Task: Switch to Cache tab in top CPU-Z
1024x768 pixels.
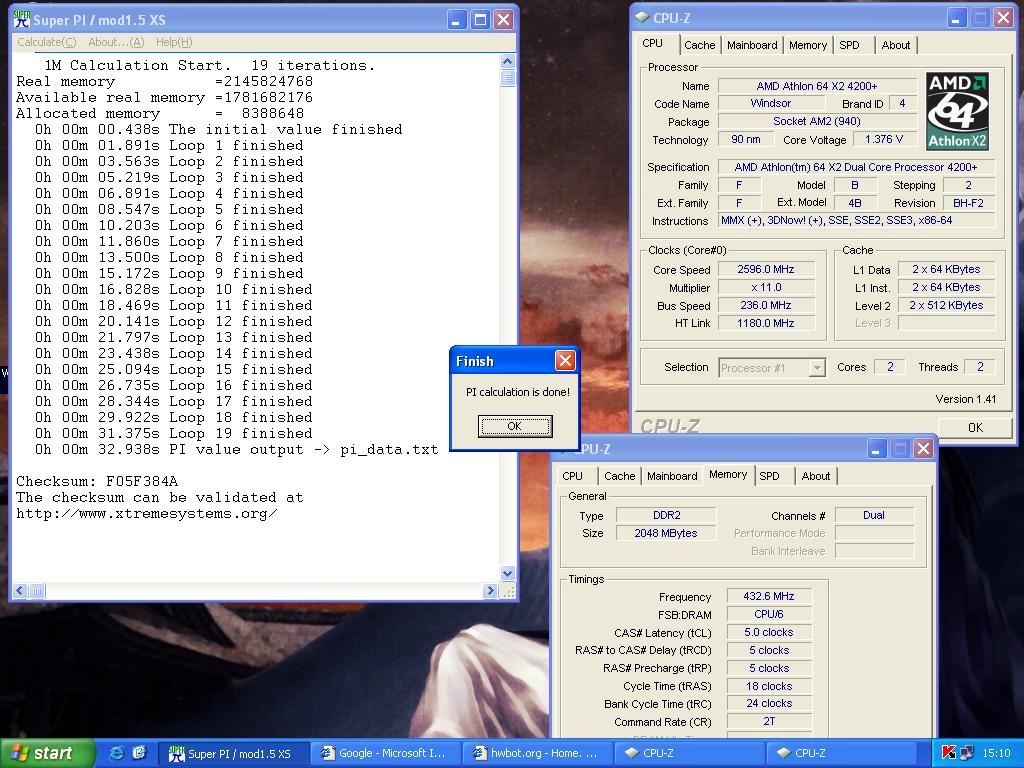Action: tap(699, 45)
